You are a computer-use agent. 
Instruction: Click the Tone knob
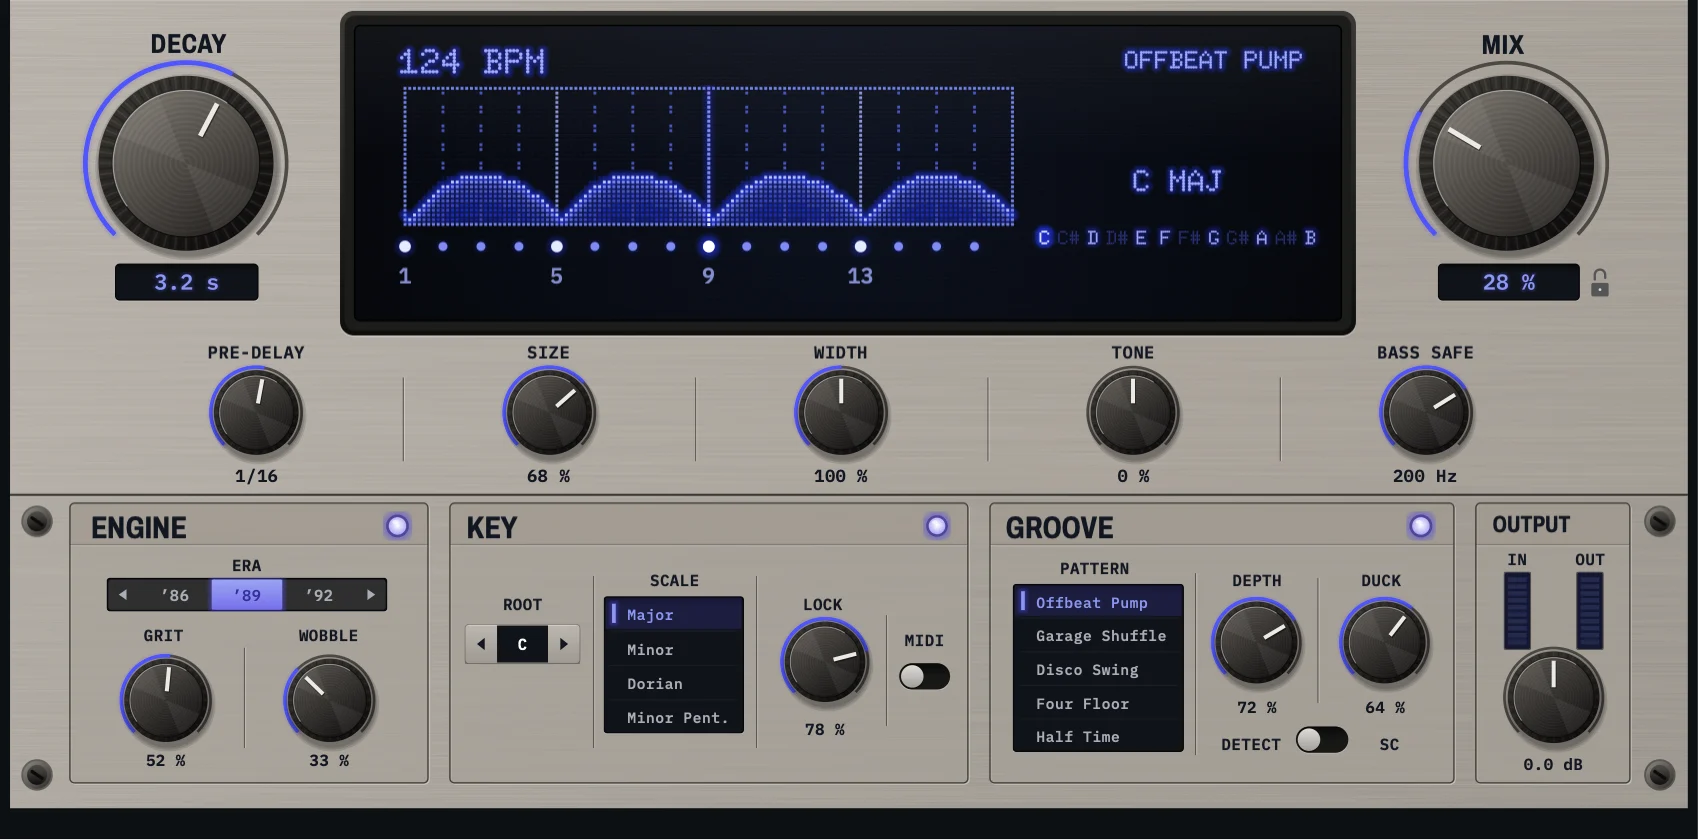click(x=1133, y=412)
